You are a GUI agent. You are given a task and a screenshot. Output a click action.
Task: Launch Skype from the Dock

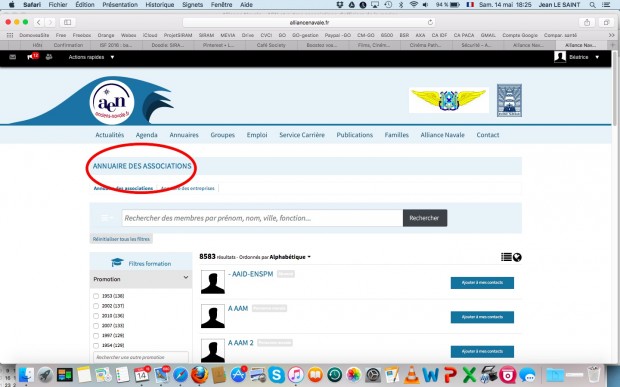(x=276, y=374)
